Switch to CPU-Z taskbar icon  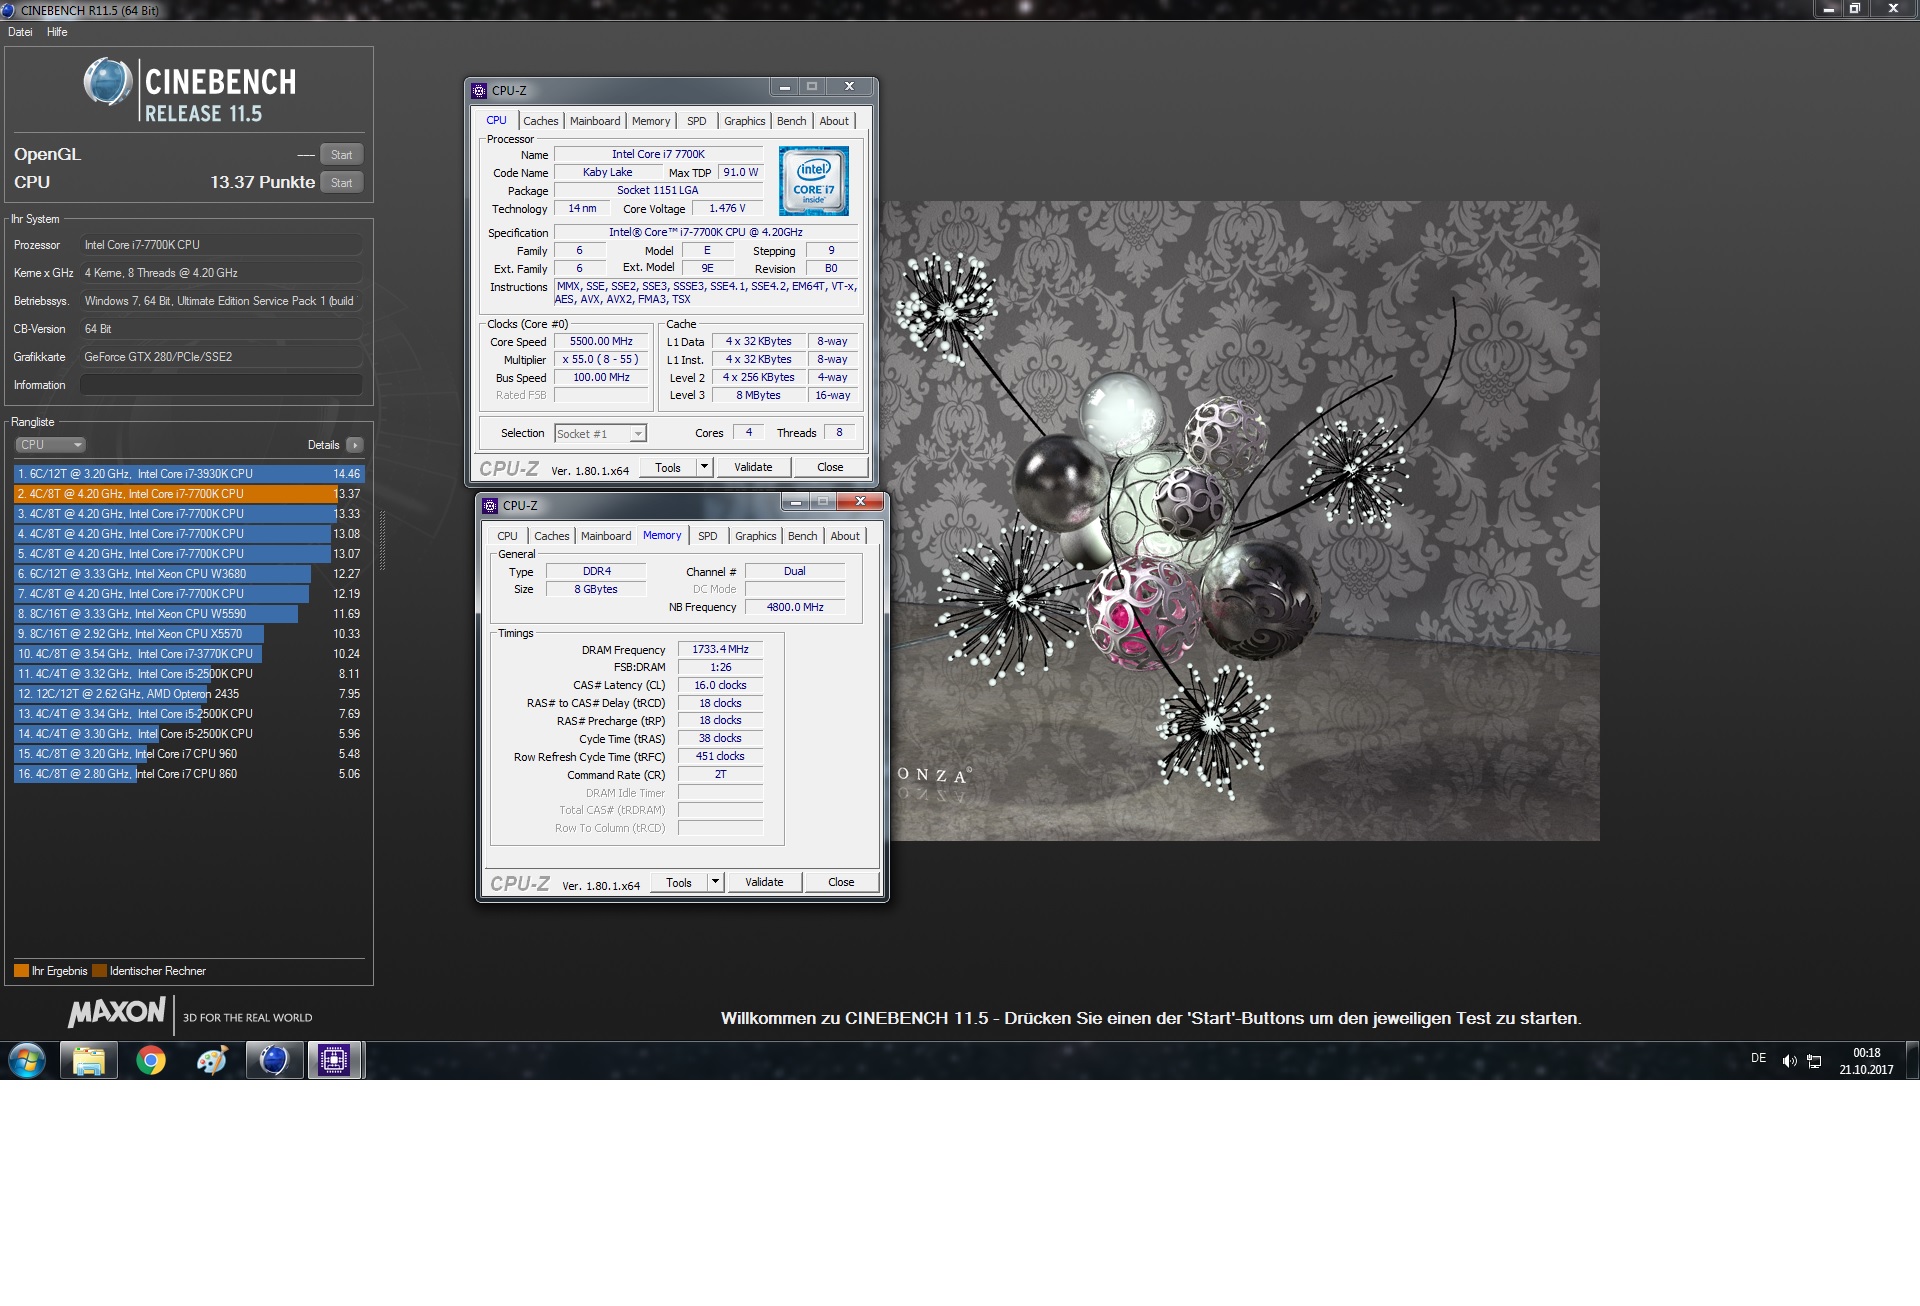pos(335,1060)
